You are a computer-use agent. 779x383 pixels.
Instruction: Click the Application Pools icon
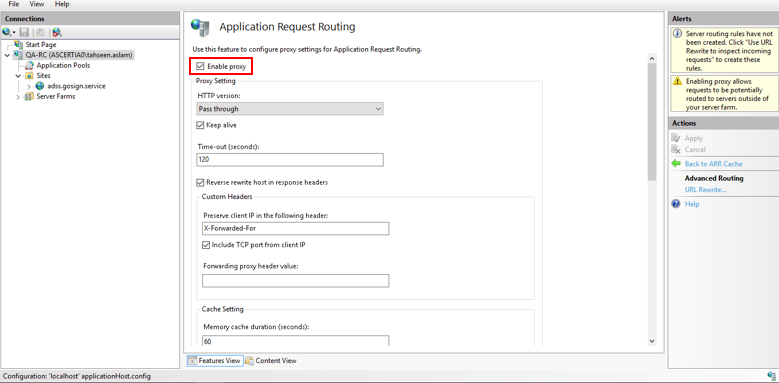[x=29, y=65]
